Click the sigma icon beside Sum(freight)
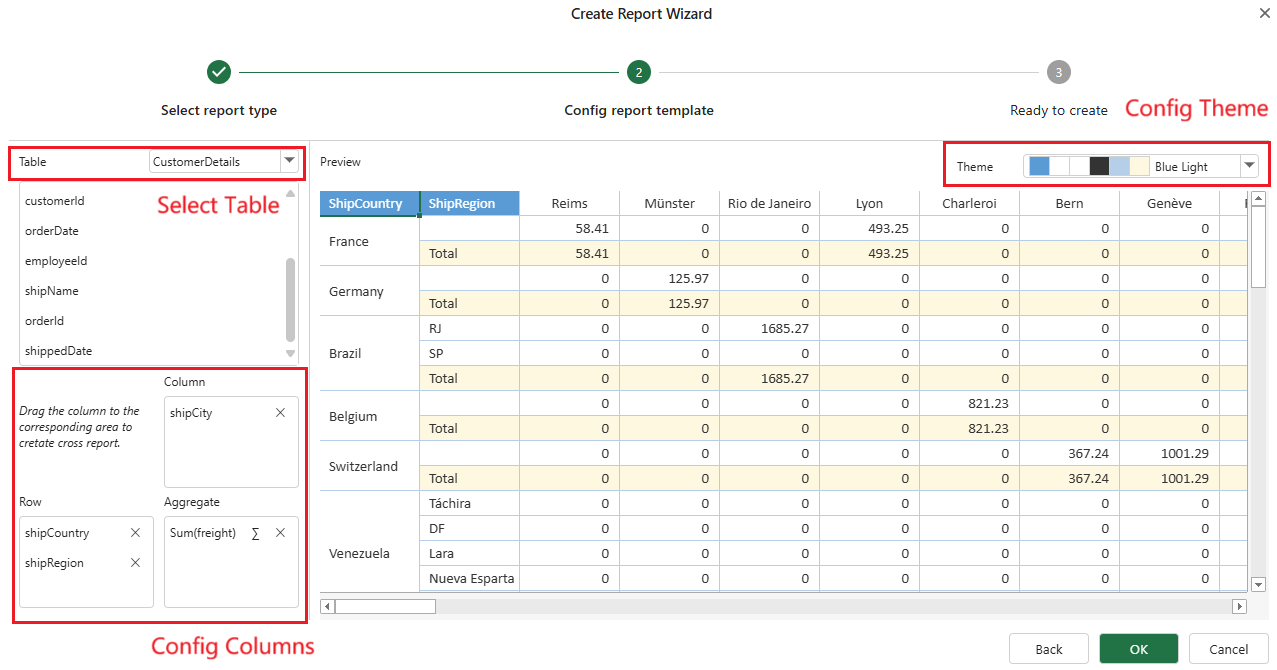1277x670 pixels. click(255, 533)
